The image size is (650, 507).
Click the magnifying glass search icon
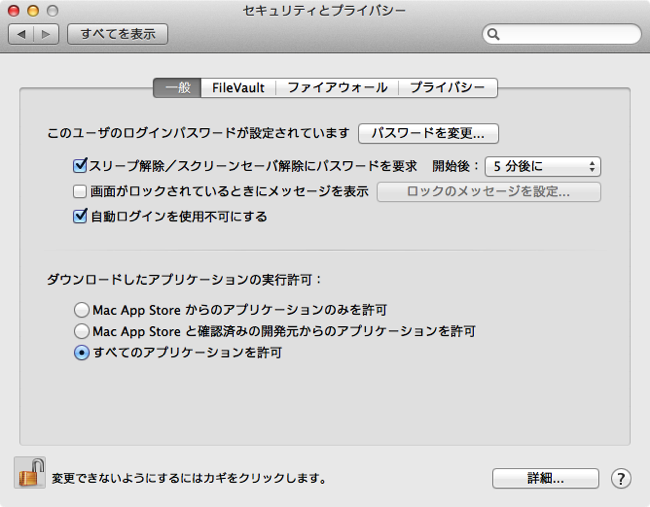(x=493, y=34)
